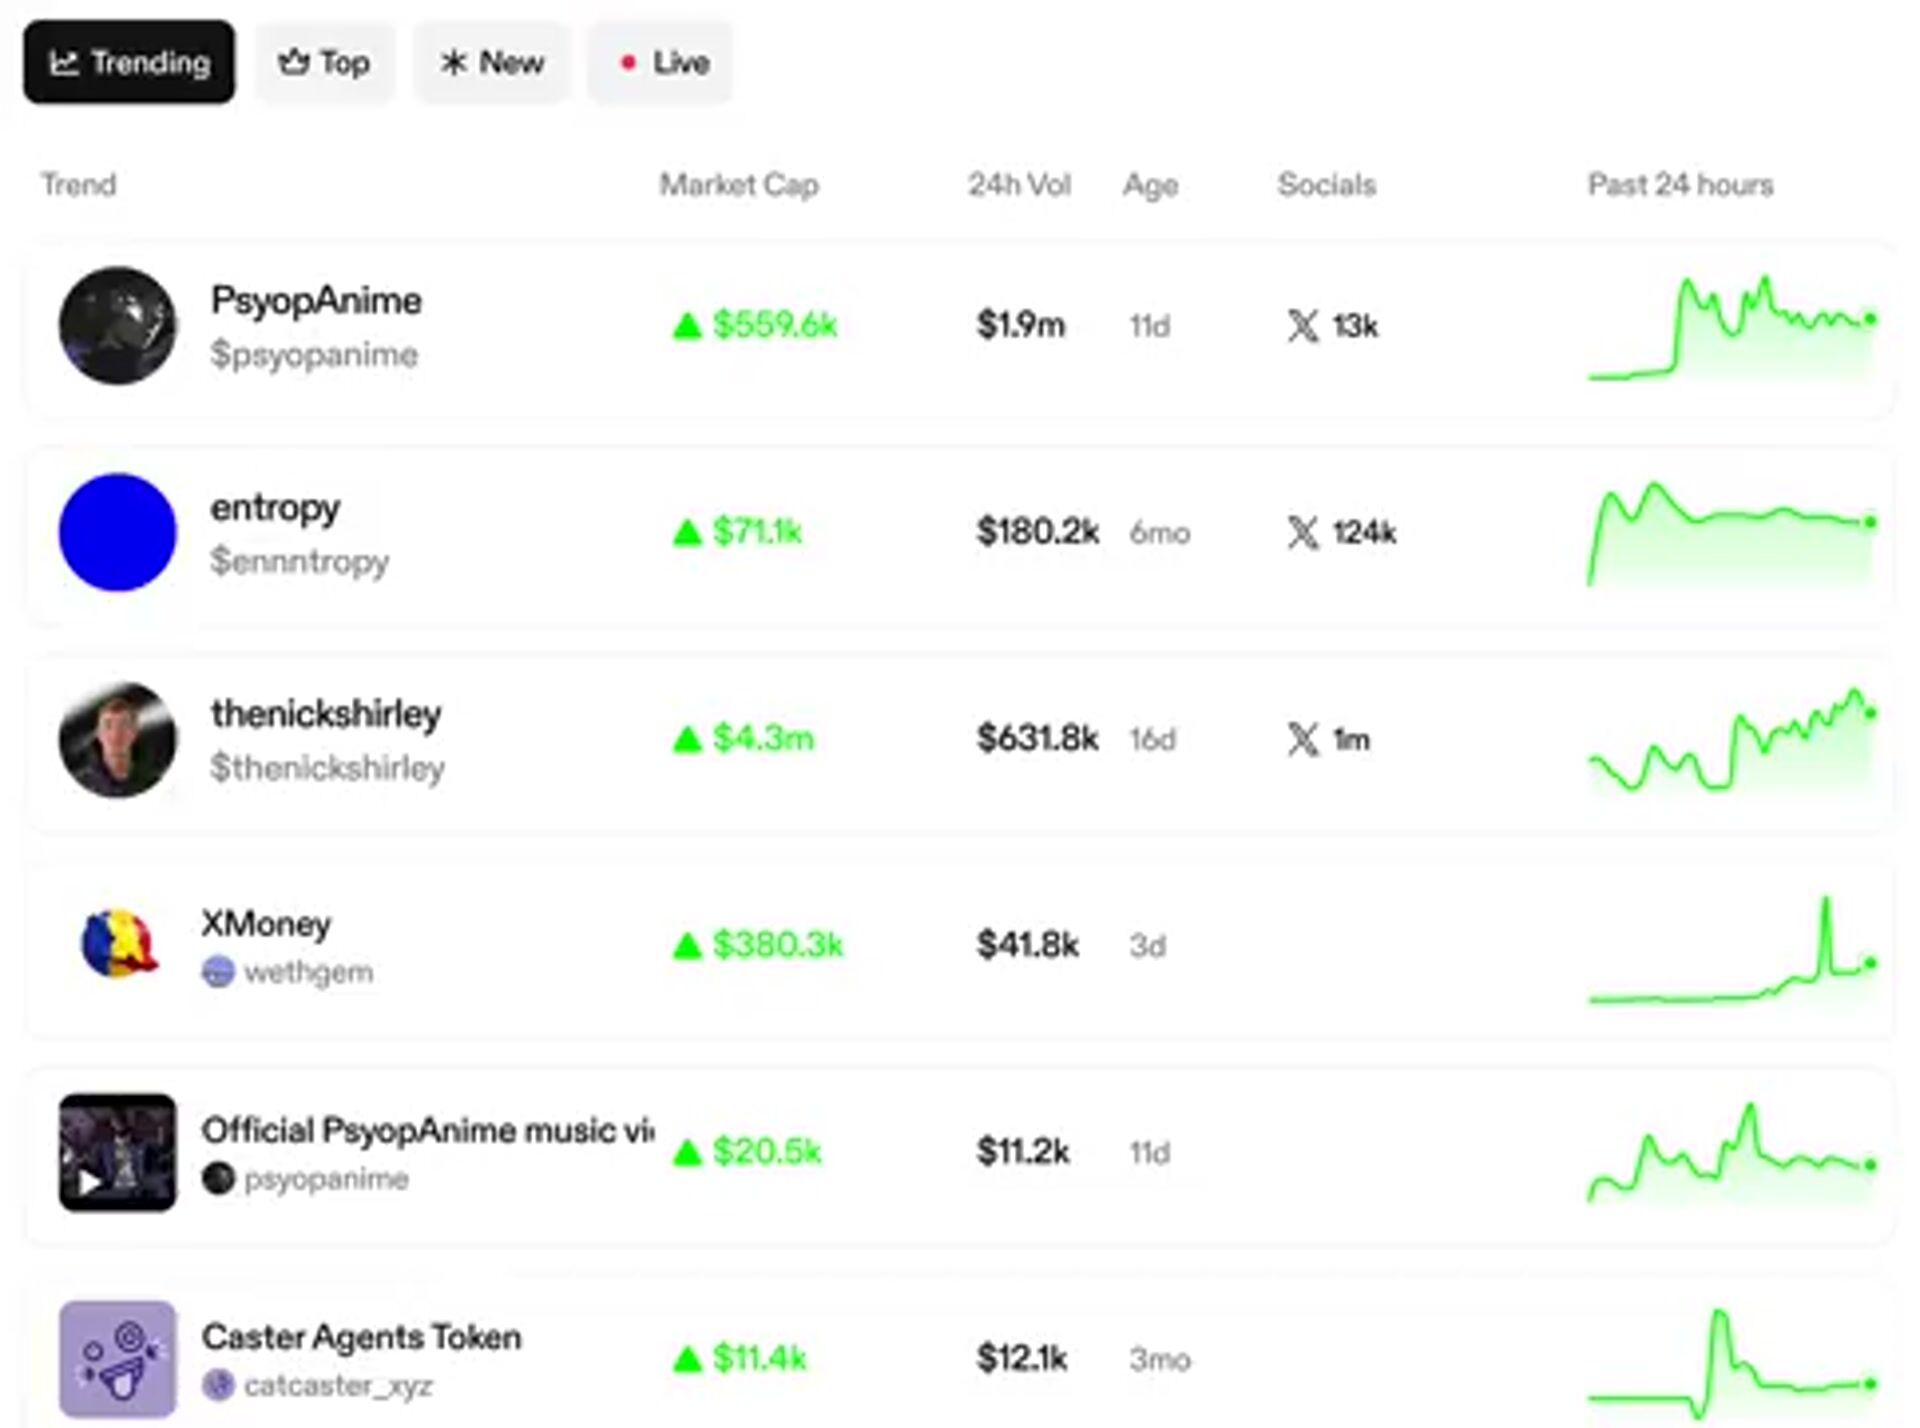Open the psyopanime creator link

coord(326,1179)
